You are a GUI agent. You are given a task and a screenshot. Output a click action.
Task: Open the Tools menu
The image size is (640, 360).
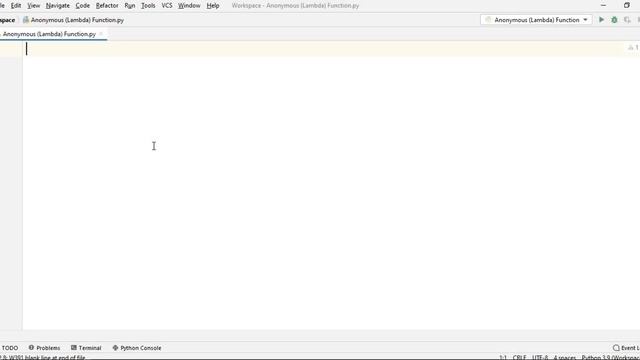148,6
